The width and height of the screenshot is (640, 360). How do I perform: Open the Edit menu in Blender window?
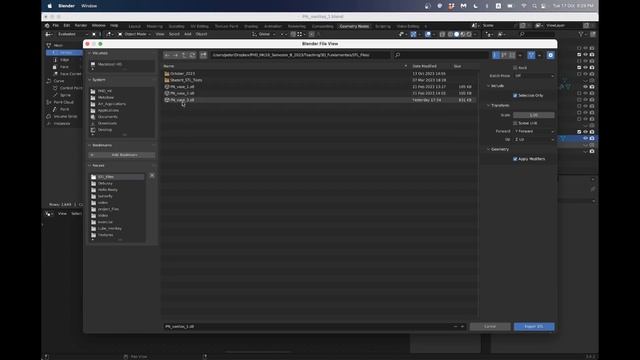(67, 26)
